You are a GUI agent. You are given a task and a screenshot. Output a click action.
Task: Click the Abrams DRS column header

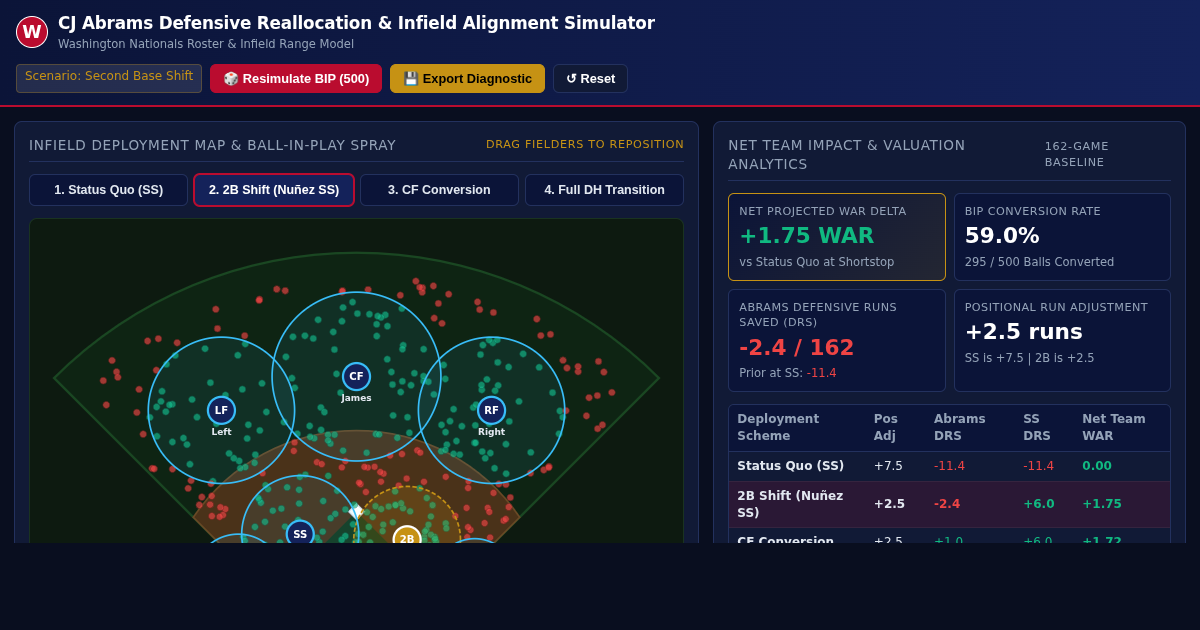(x=970, y=428)
